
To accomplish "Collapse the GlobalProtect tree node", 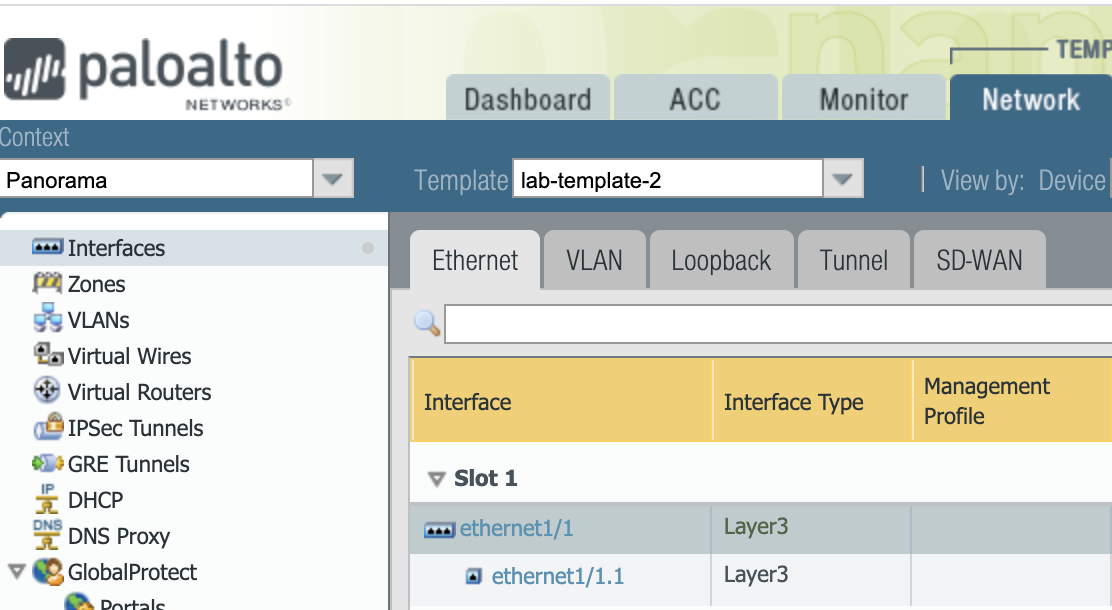I will point(16,572).
